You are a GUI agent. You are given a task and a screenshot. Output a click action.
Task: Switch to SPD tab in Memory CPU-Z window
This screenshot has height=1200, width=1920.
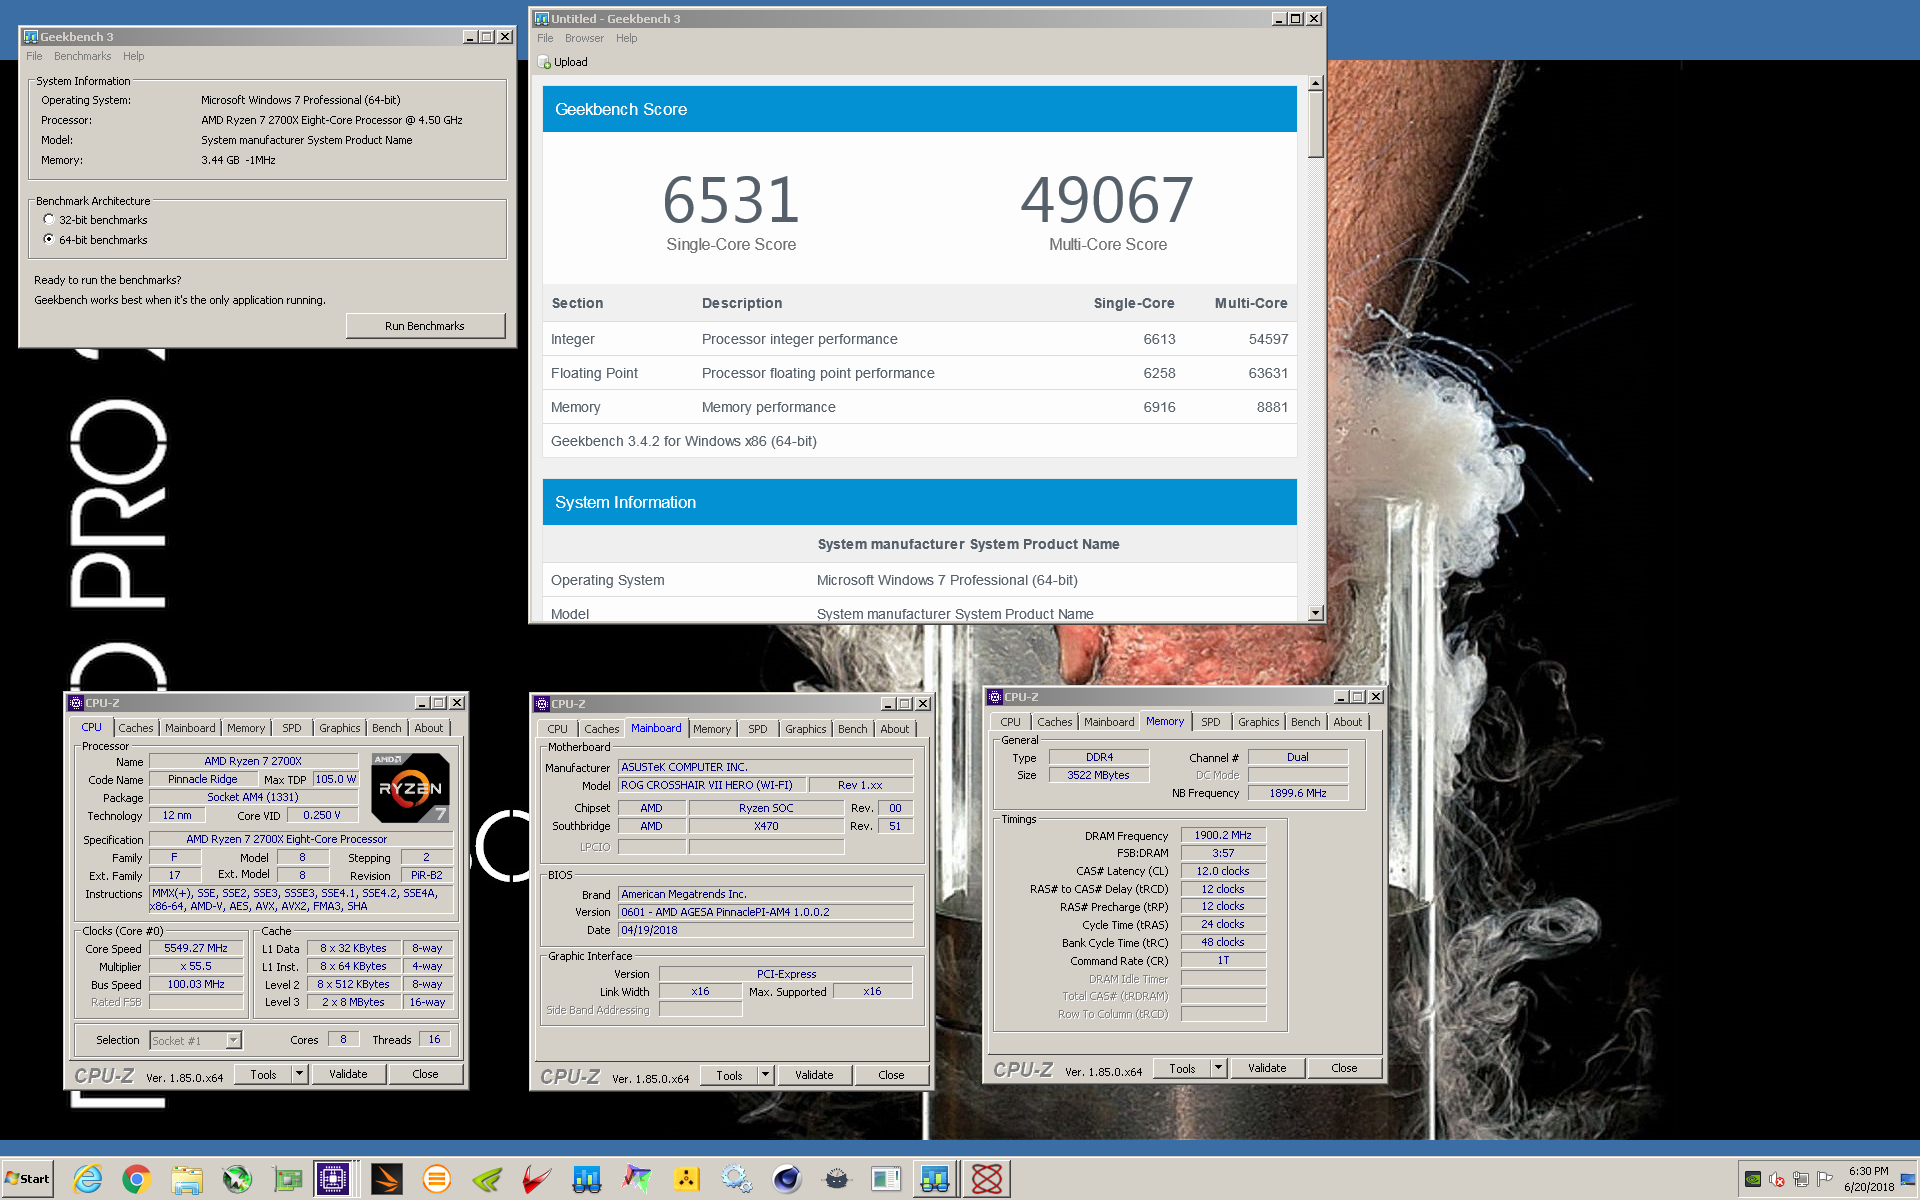pyautogui.click(x=1211, y=722)
